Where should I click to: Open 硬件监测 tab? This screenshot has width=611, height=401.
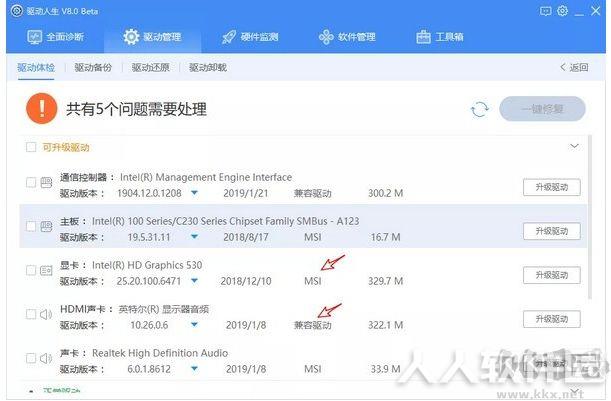coord(250,37)
